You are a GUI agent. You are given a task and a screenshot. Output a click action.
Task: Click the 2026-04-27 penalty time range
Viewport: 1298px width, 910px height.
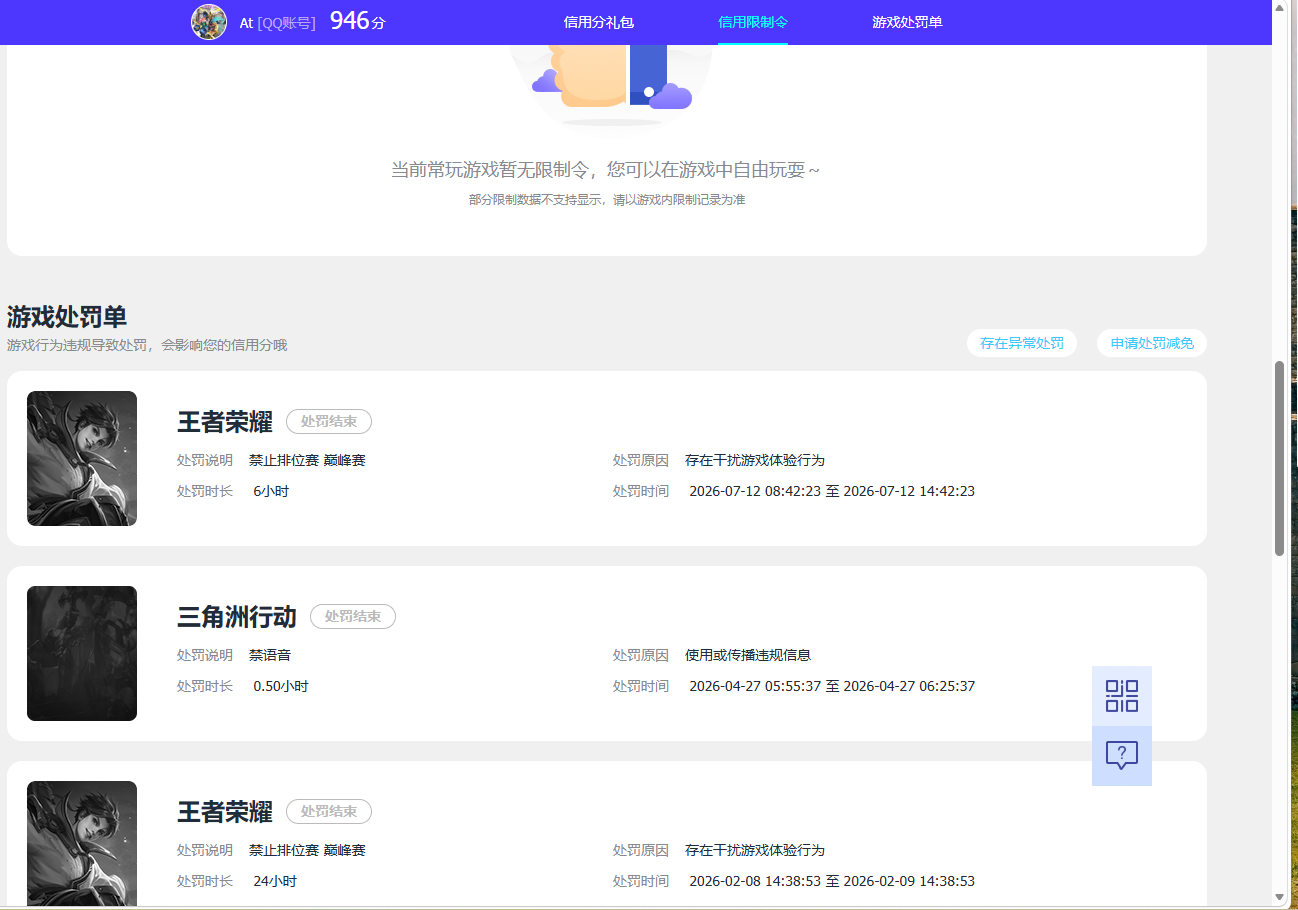[832, 687]
